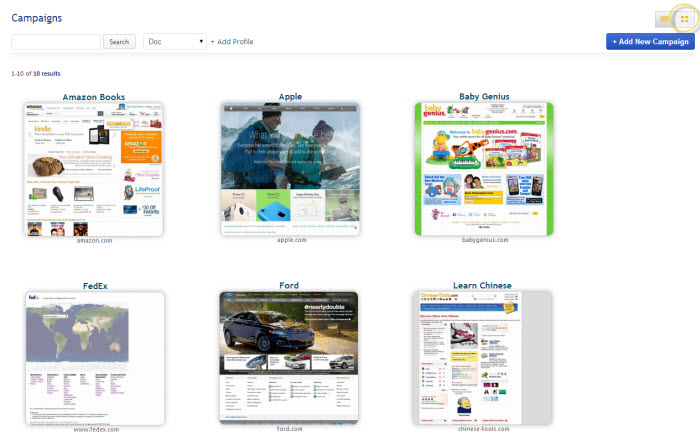Select the Amazon Books website thumbnail
This screenshot has height=448, width=700.
(94, 168)
